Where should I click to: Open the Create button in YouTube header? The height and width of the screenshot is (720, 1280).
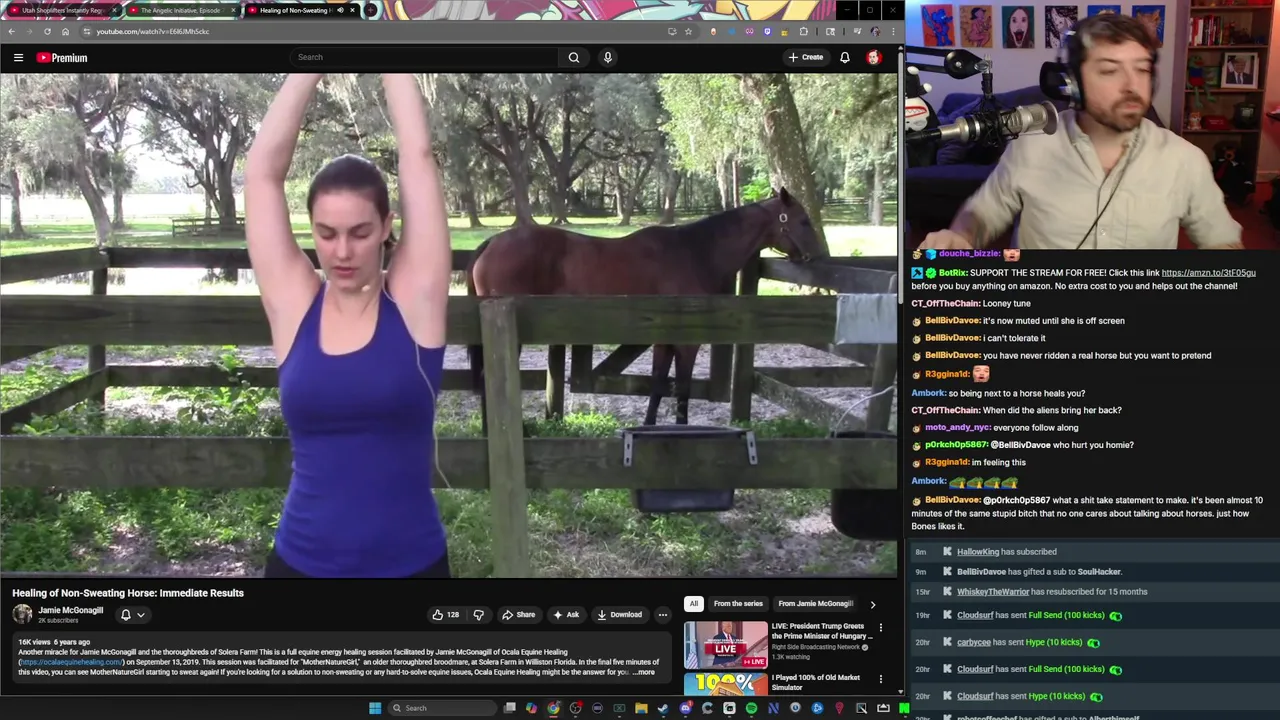click(x=806, y=57)
